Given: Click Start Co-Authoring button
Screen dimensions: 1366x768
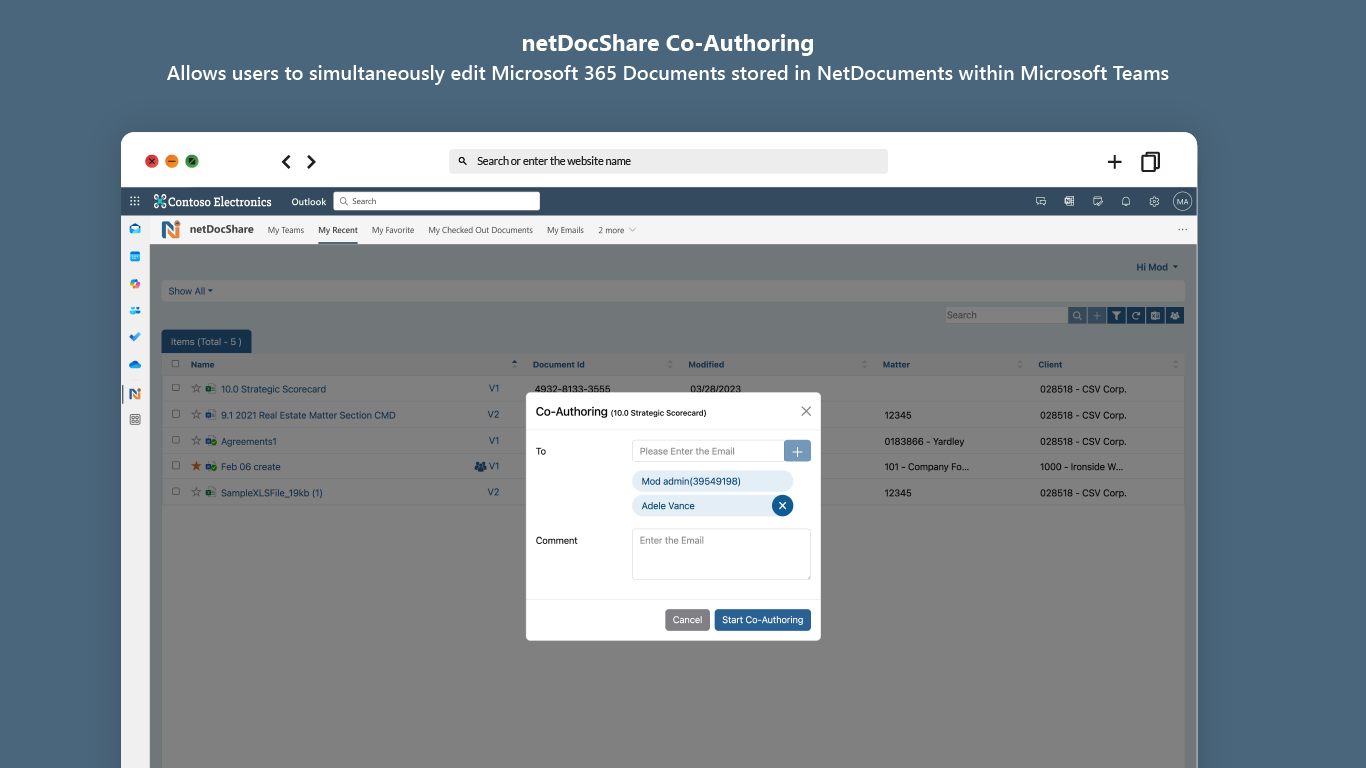Looking at the screenshot, I should 762,620.
